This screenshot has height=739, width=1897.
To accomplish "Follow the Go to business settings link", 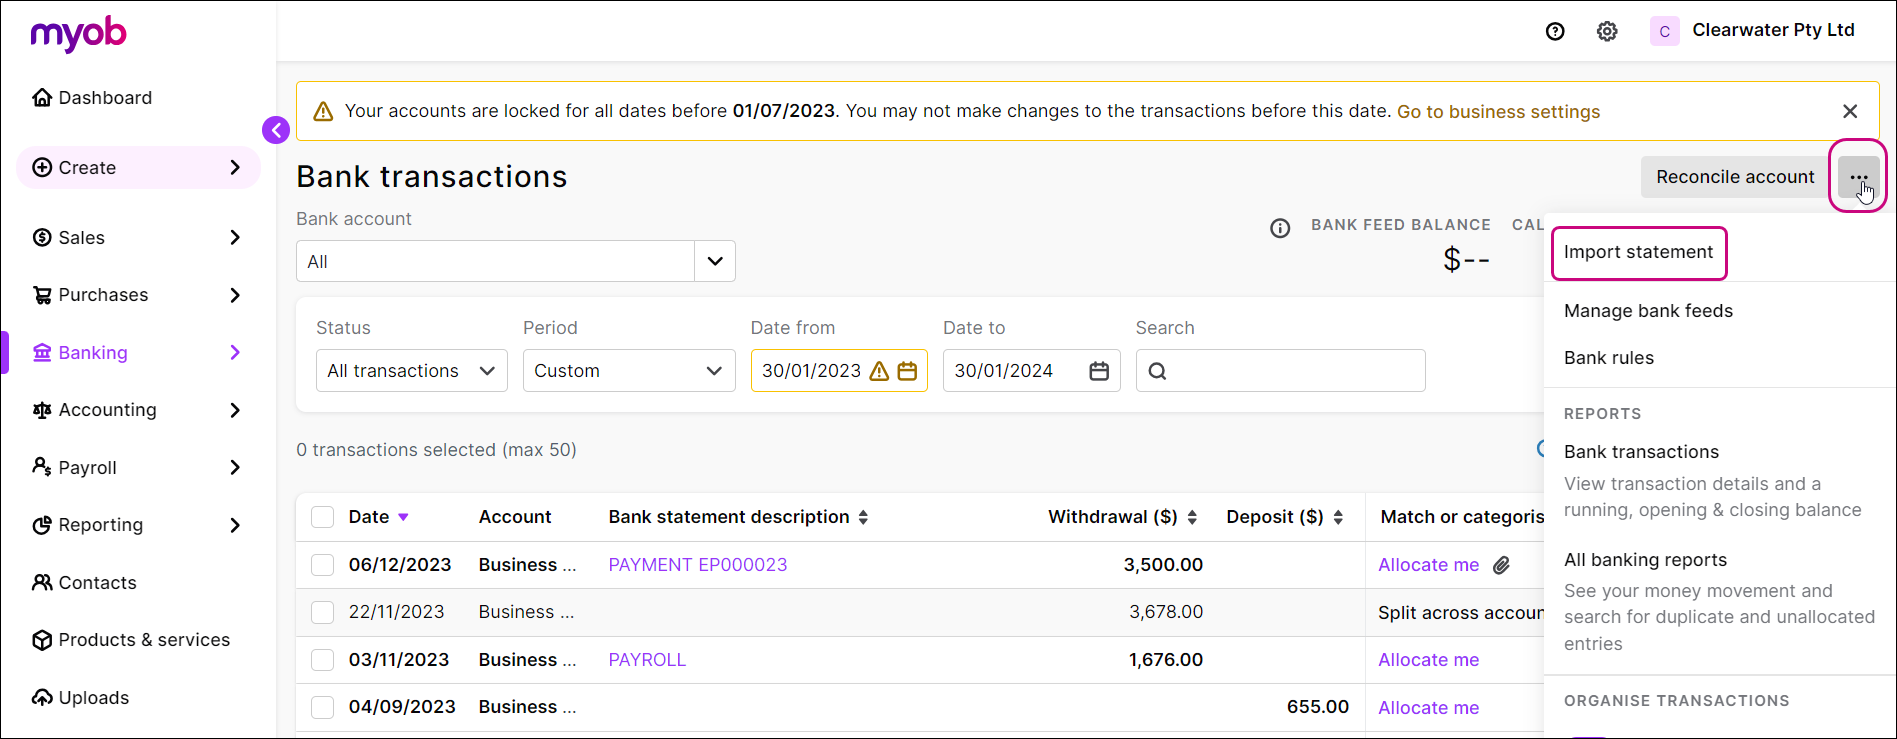I will click(x=1498, y=112).
